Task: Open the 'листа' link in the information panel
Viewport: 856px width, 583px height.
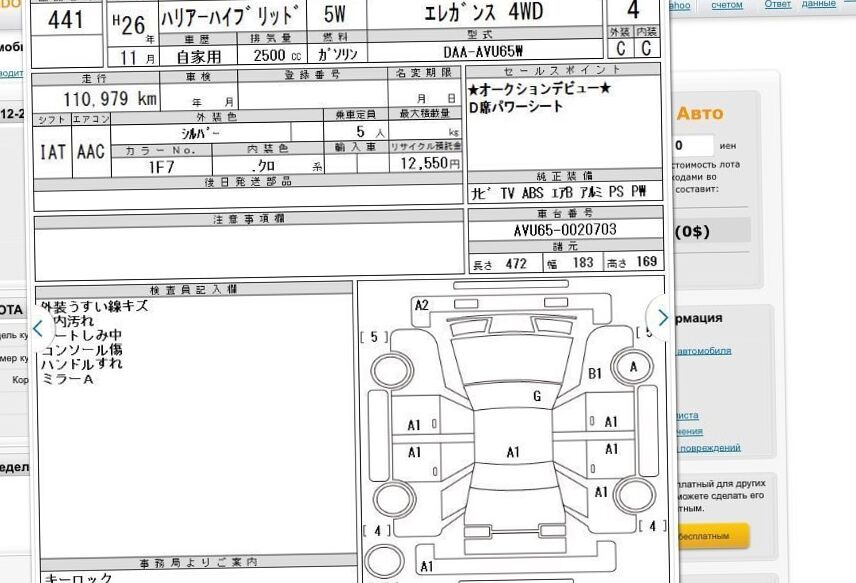Action: click(687, 415)
